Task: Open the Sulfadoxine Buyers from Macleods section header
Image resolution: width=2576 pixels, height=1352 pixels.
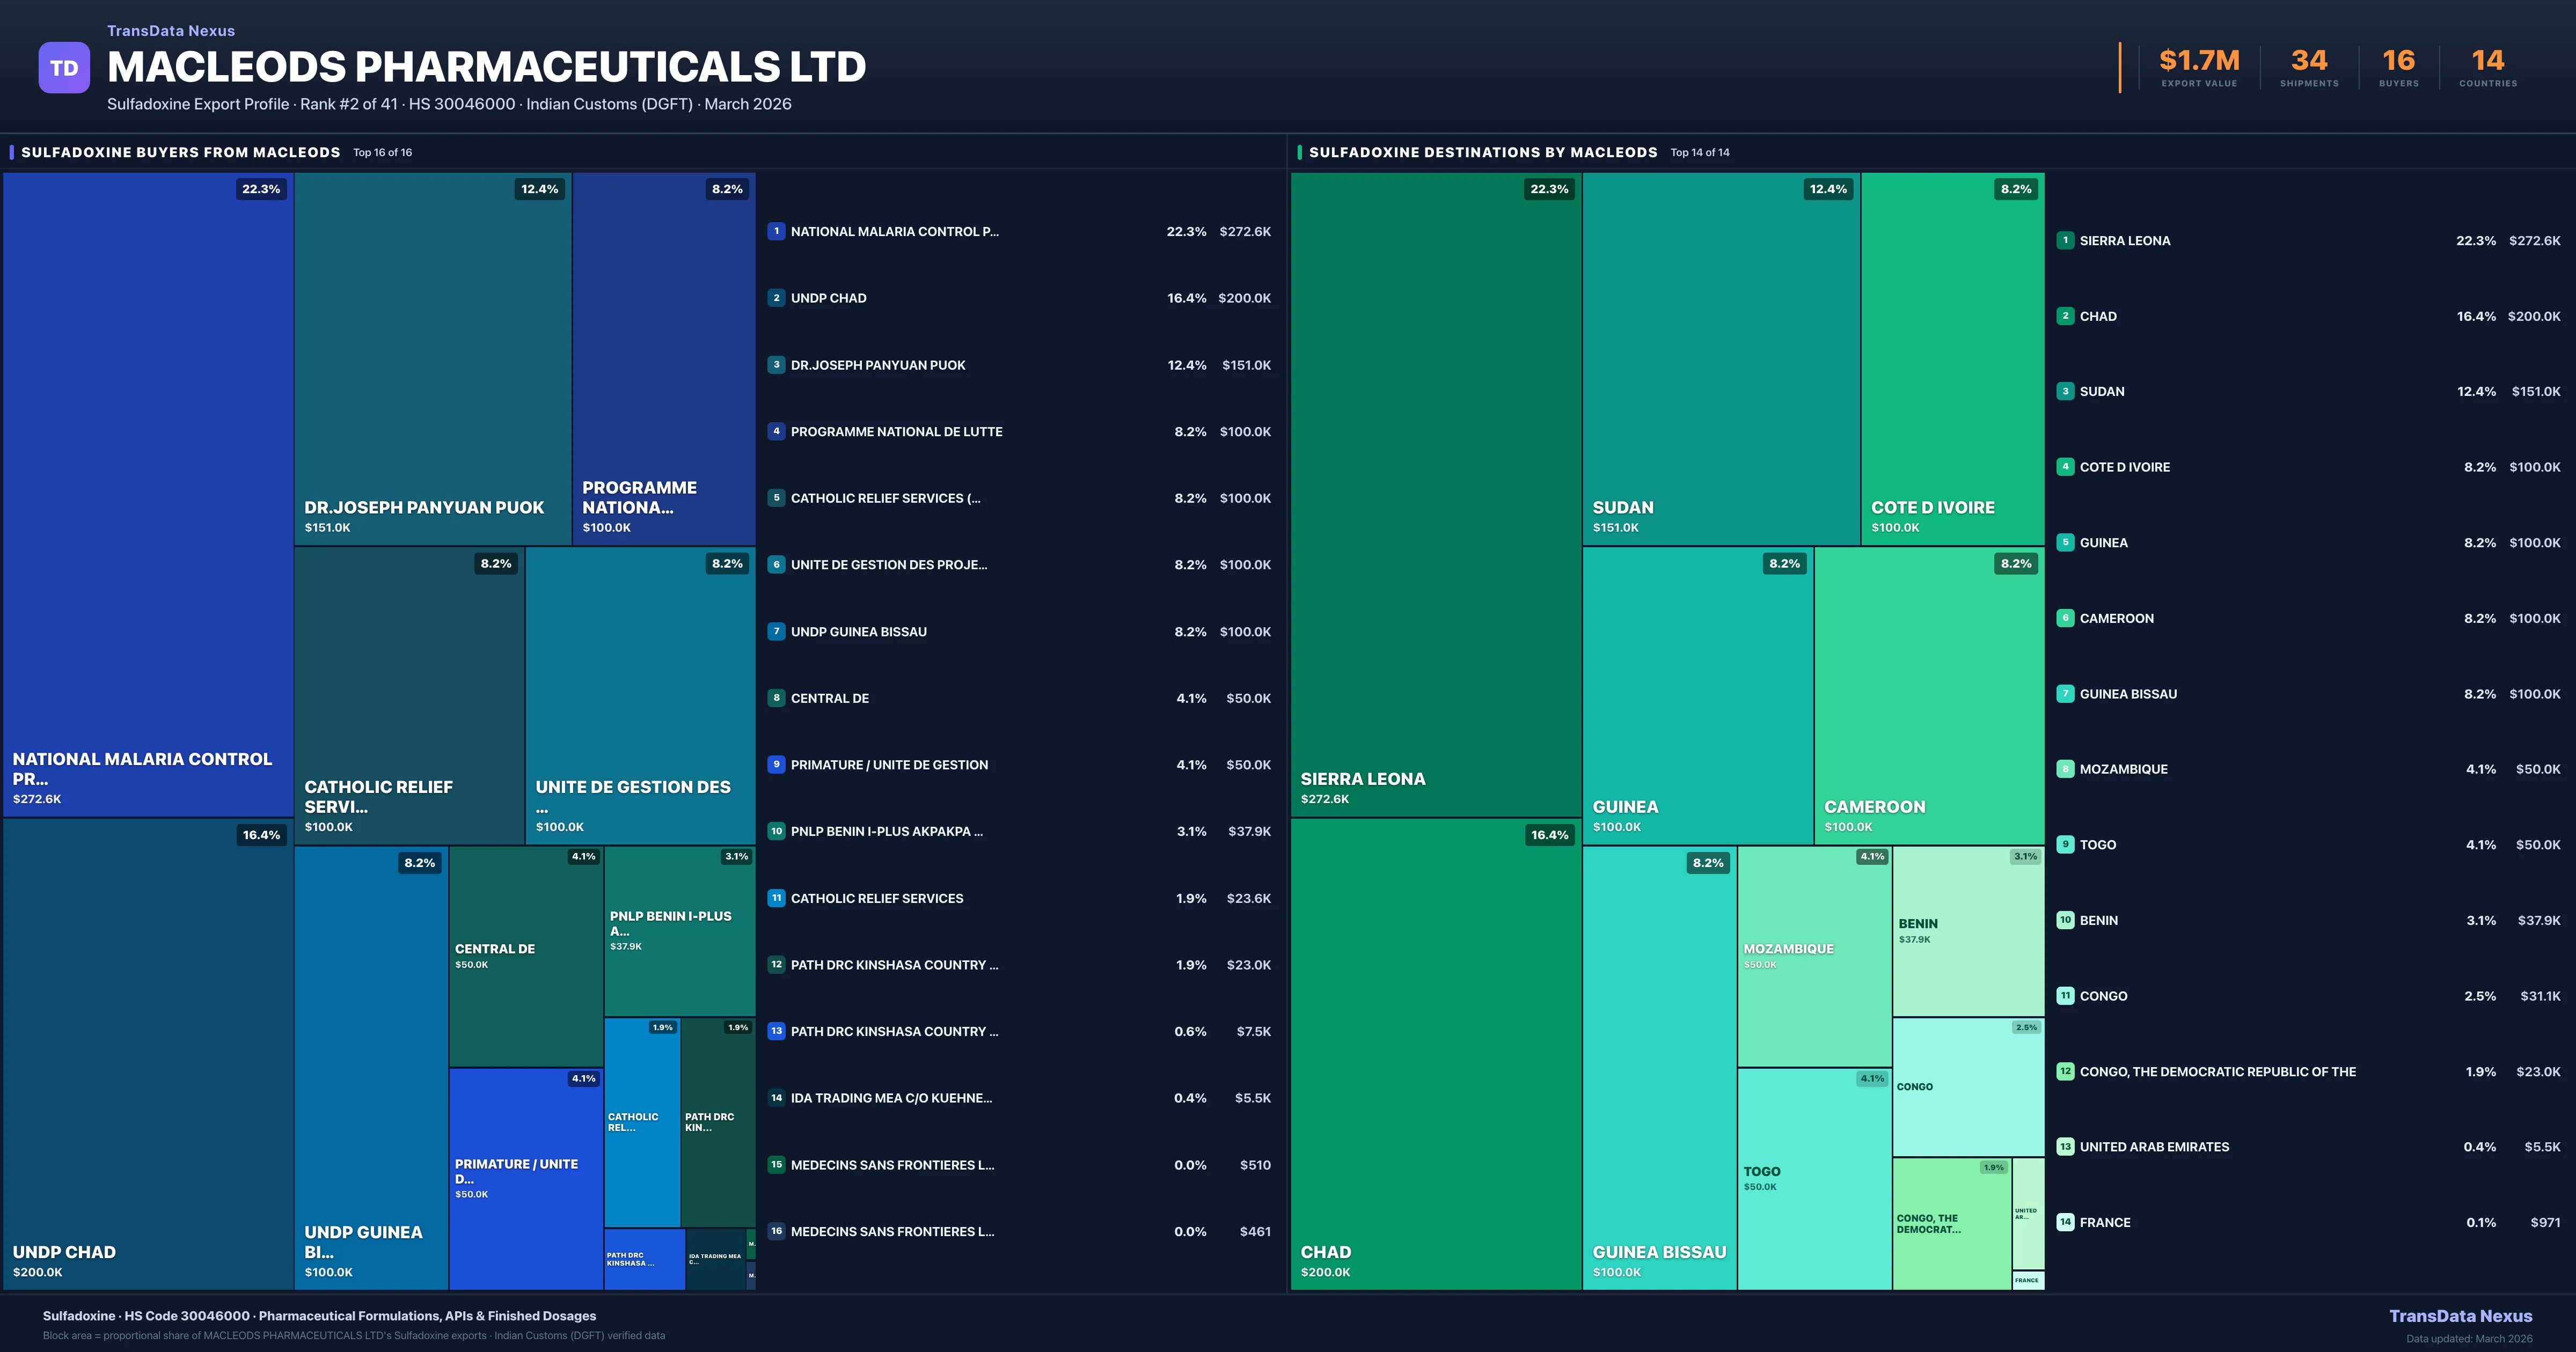Action: coord(180,152)
